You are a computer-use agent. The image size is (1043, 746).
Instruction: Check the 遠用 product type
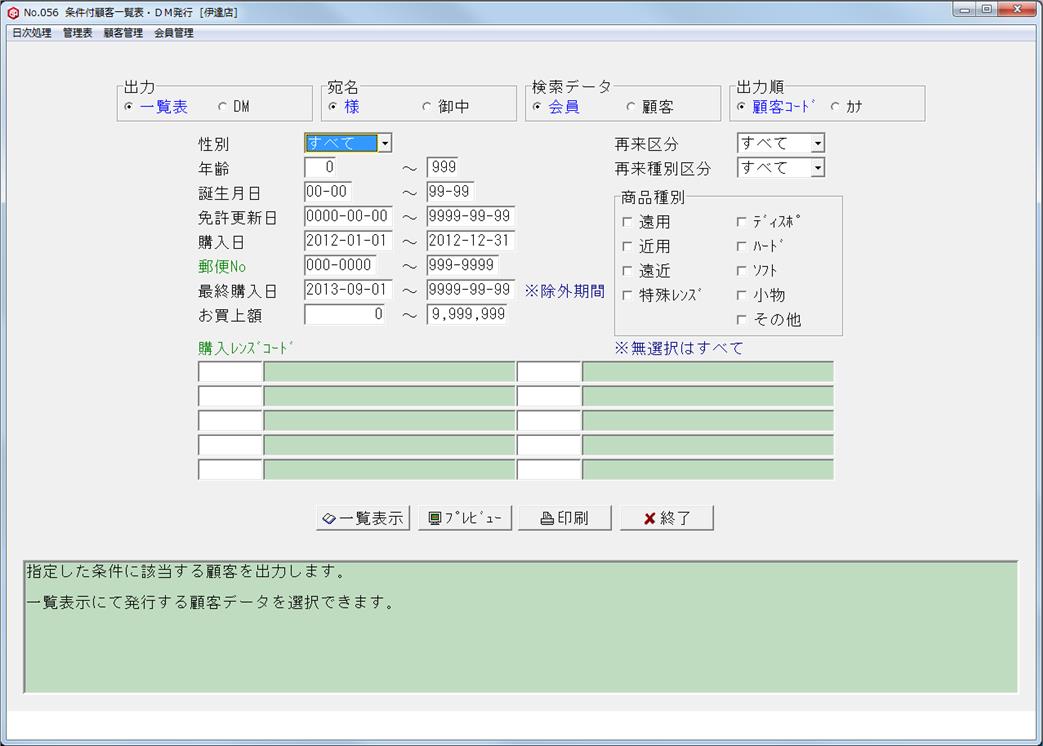tap(627, 221)
